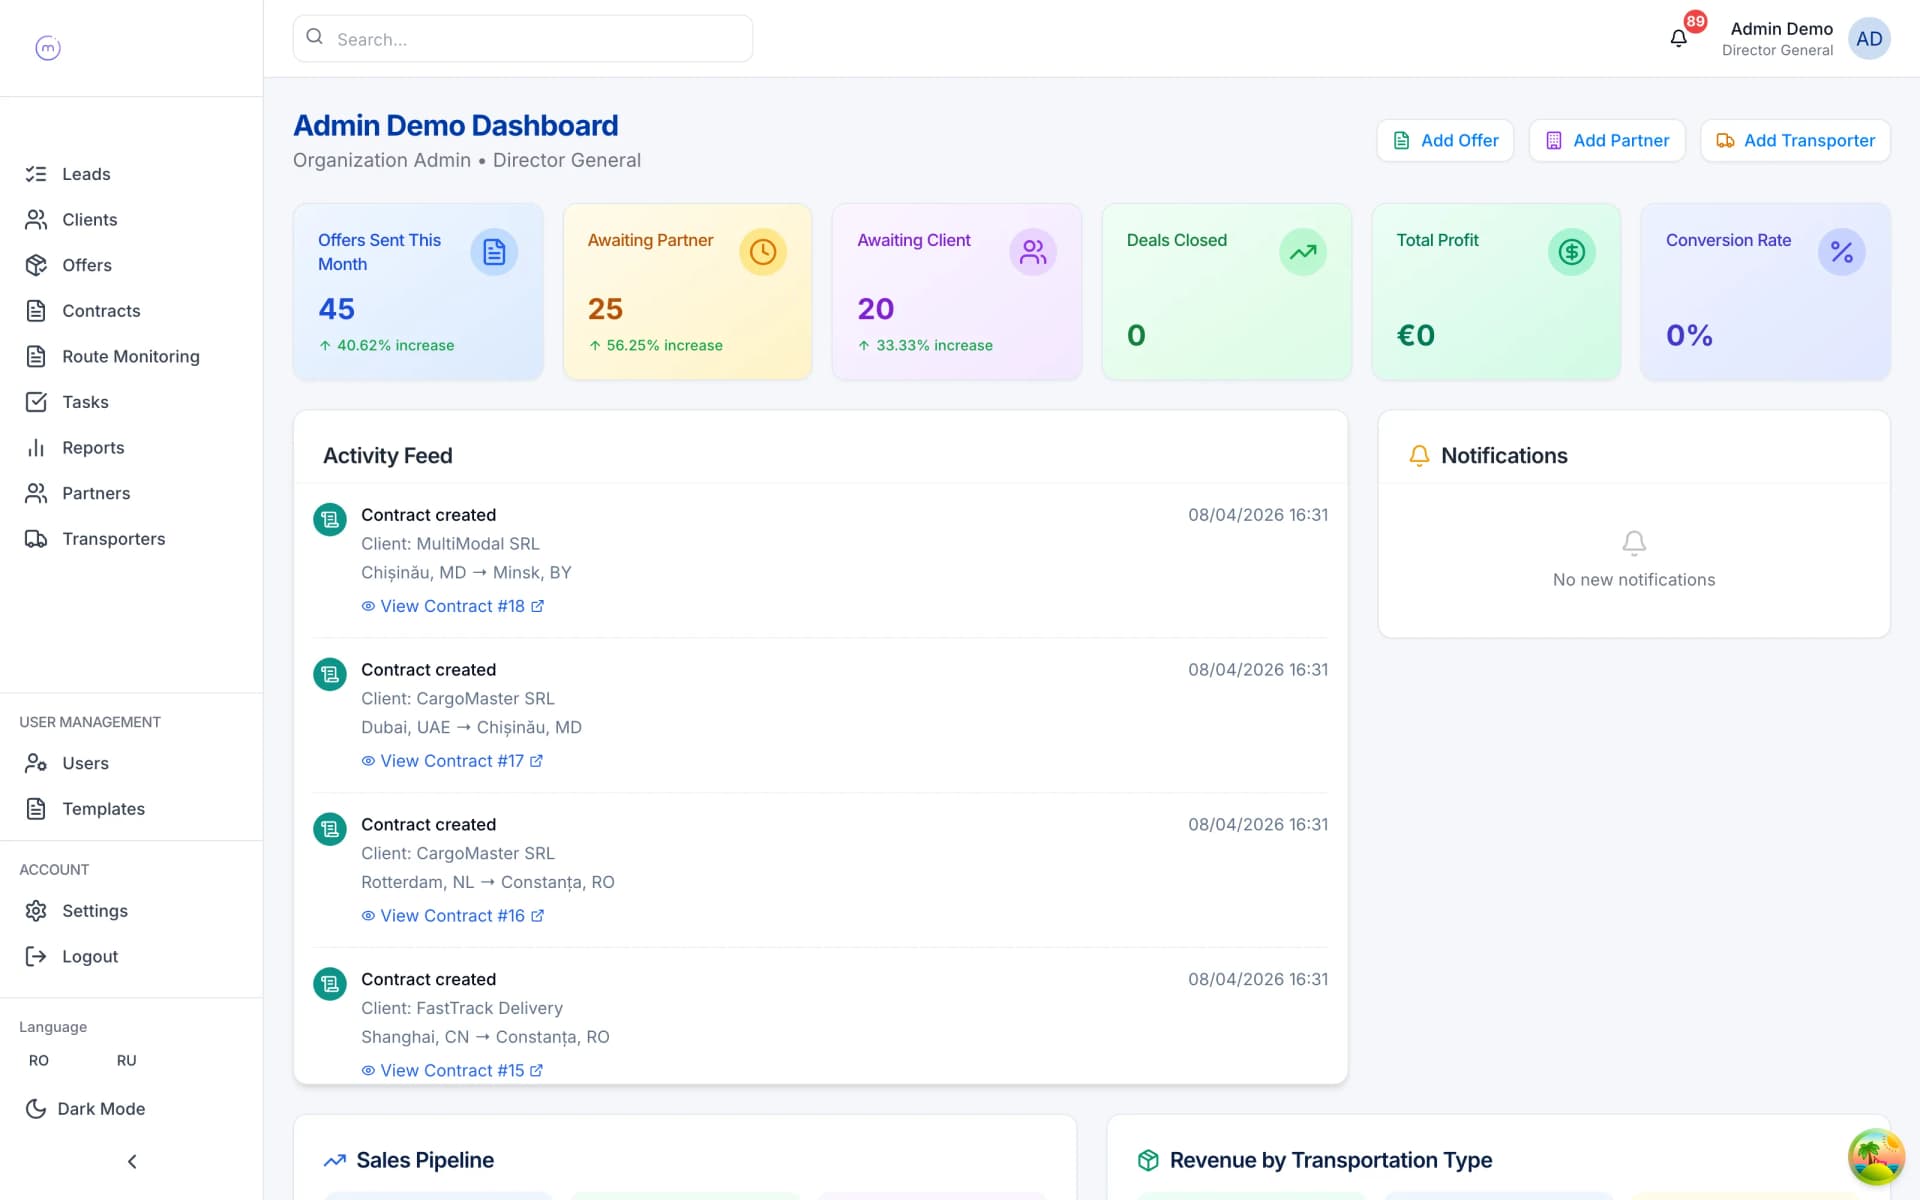Click '40.62% increase' text
Viewport: 1920px width, 1200px height.
(x=395, y=346)
